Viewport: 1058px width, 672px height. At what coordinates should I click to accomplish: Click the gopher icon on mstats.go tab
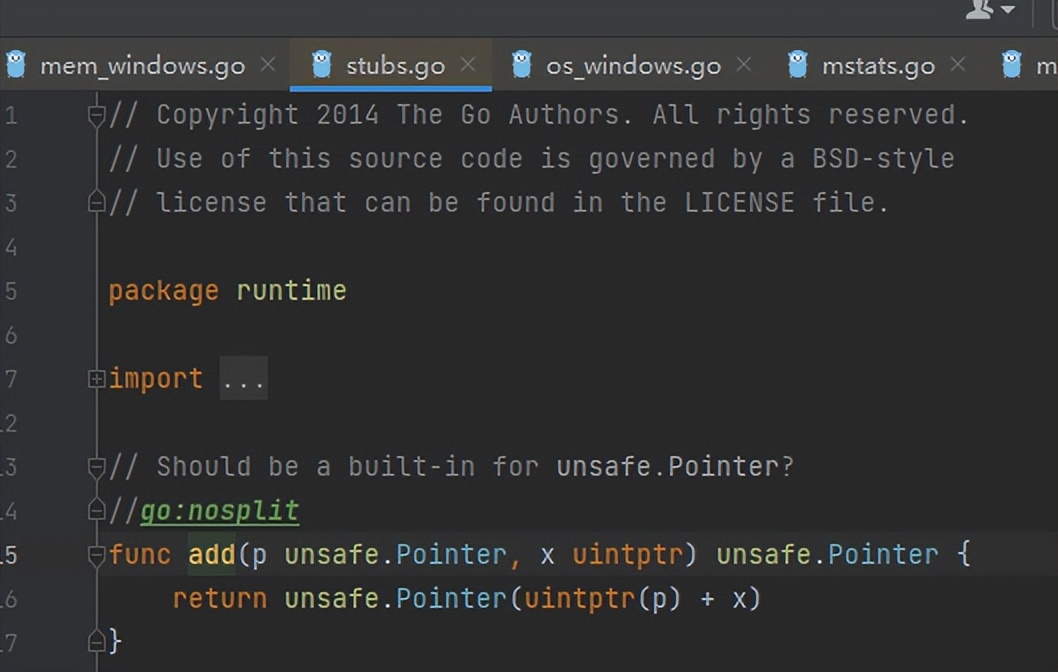pos(798,65)
